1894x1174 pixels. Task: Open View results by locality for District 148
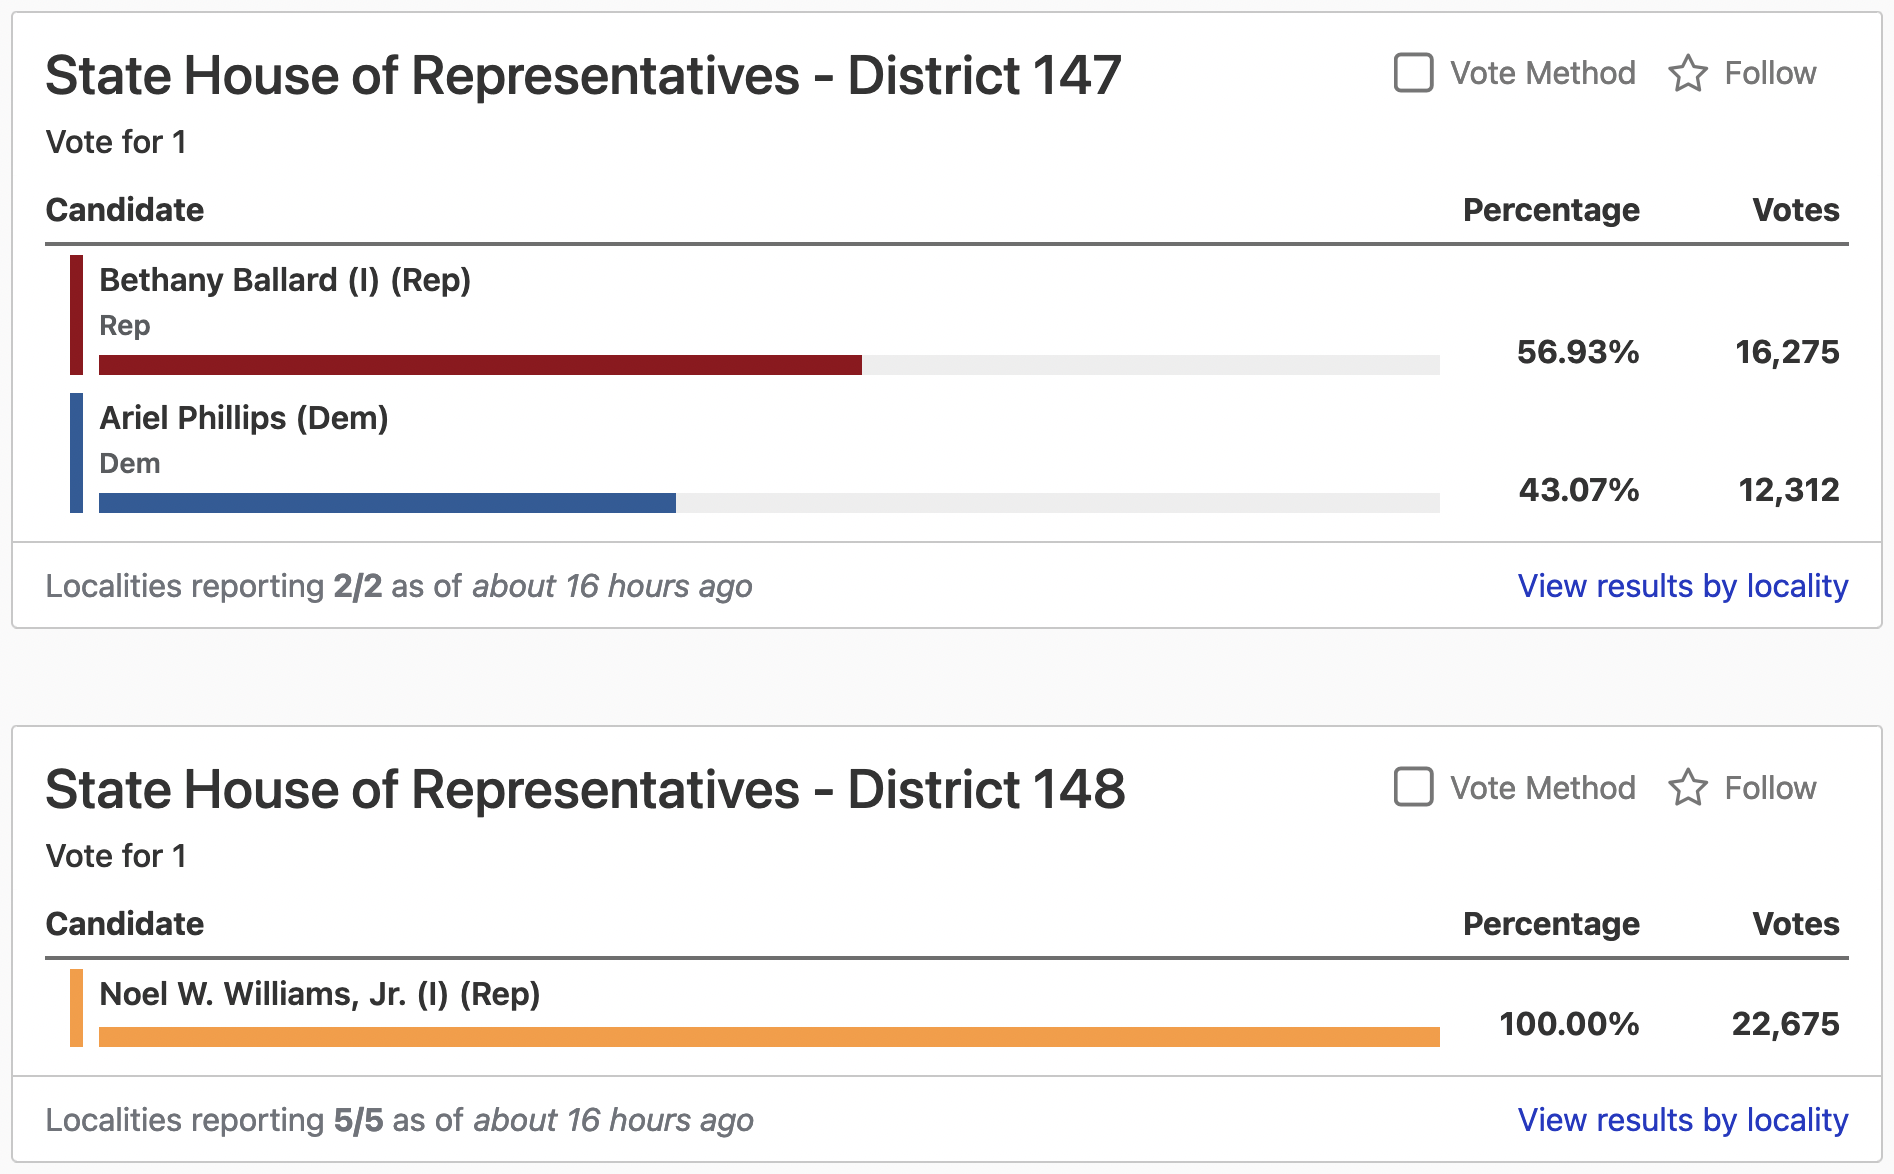click(x=1683, y=1120)
